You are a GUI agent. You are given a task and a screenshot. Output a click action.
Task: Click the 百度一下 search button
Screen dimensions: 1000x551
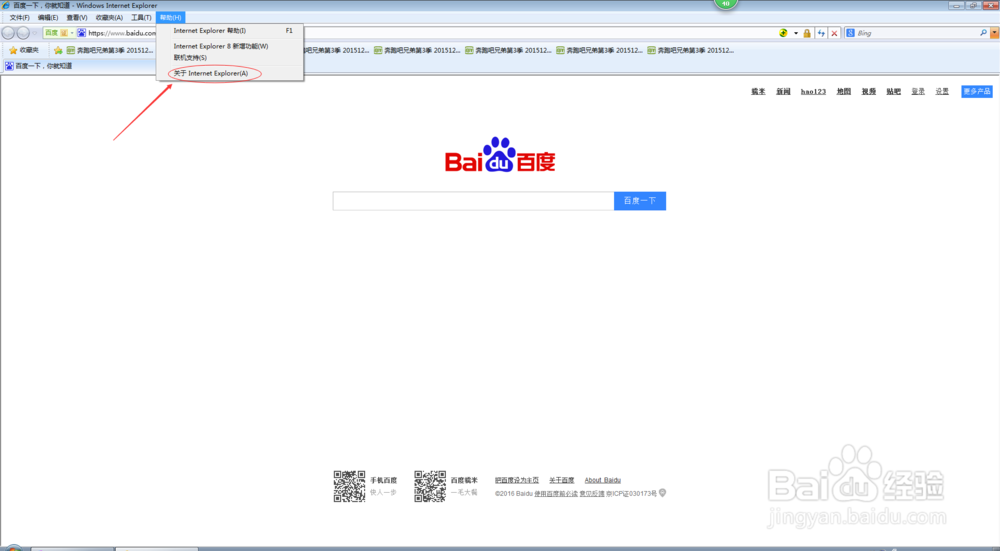pos(640,201)
